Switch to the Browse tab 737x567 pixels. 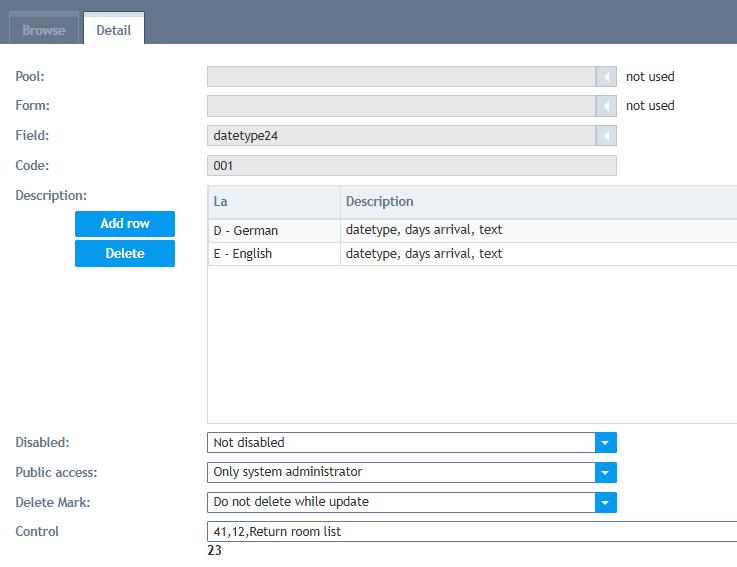(x=44, y=30)
